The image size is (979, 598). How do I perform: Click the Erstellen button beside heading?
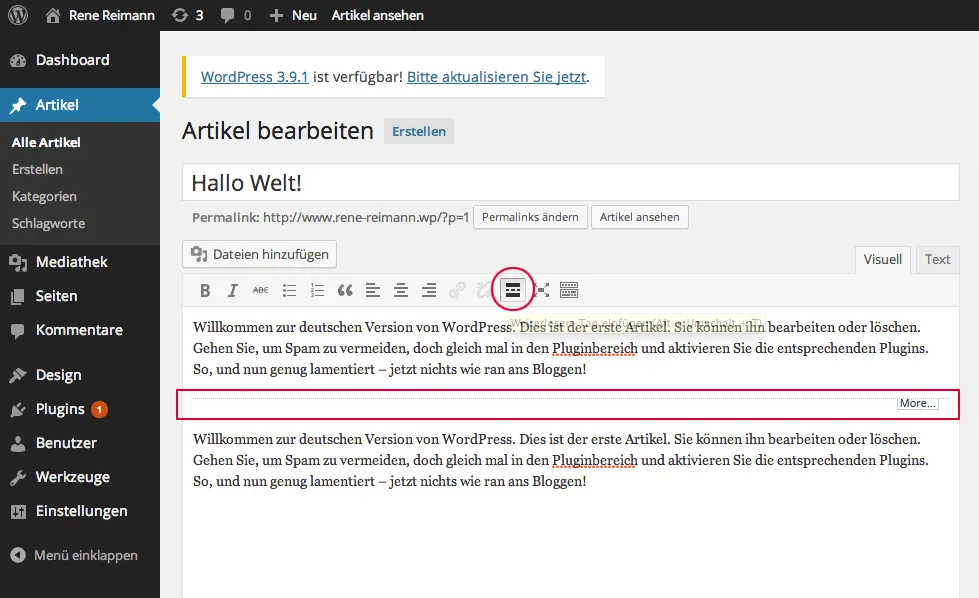pos(419,131)
